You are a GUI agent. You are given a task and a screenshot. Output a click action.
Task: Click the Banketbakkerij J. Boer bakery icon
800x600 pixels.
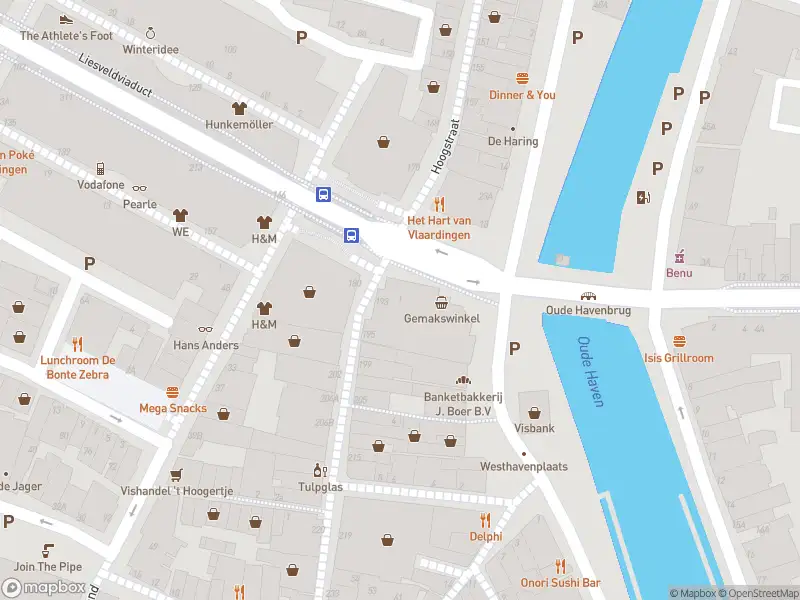tap(463, 380)
